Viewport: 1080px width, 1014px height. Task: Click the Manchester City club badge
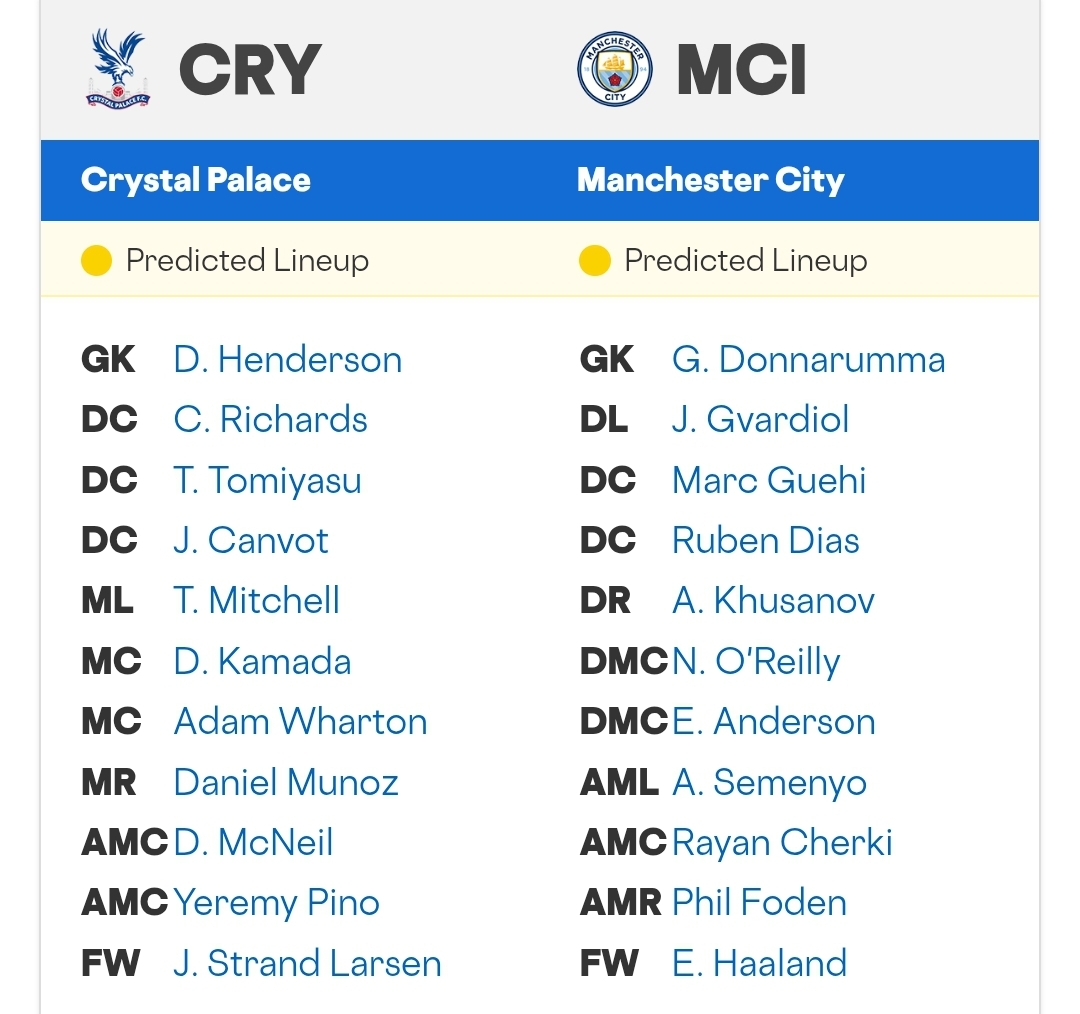615,69
